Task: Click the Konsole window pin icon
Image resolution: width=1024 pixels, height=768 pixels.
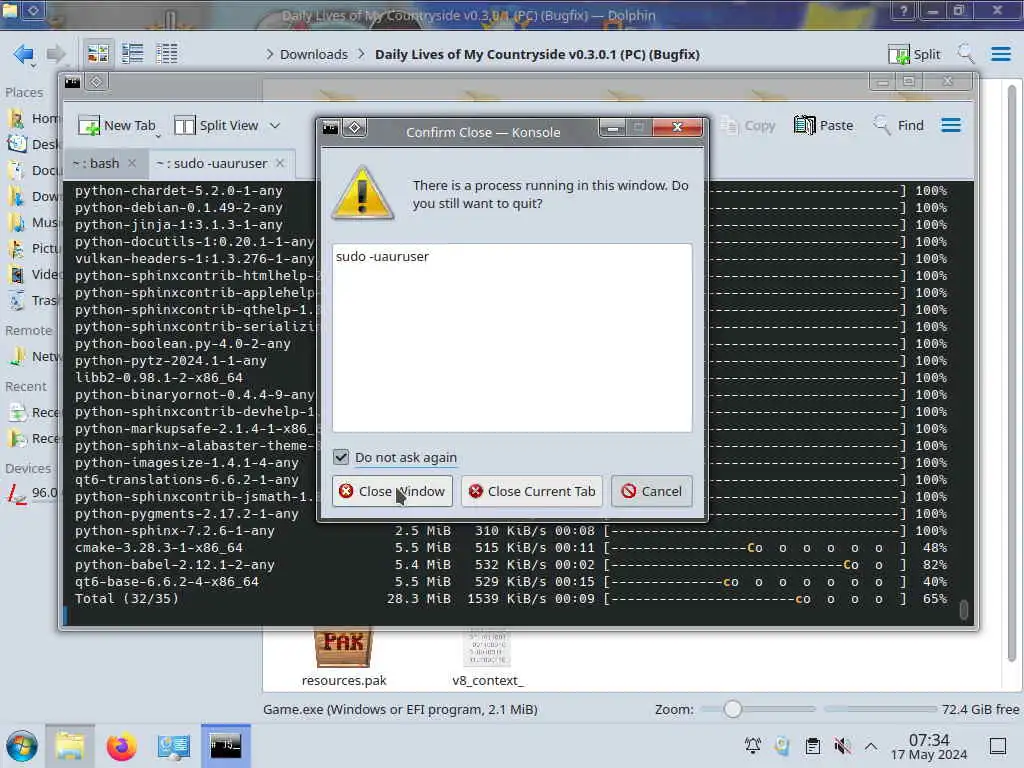Action: 96,82
